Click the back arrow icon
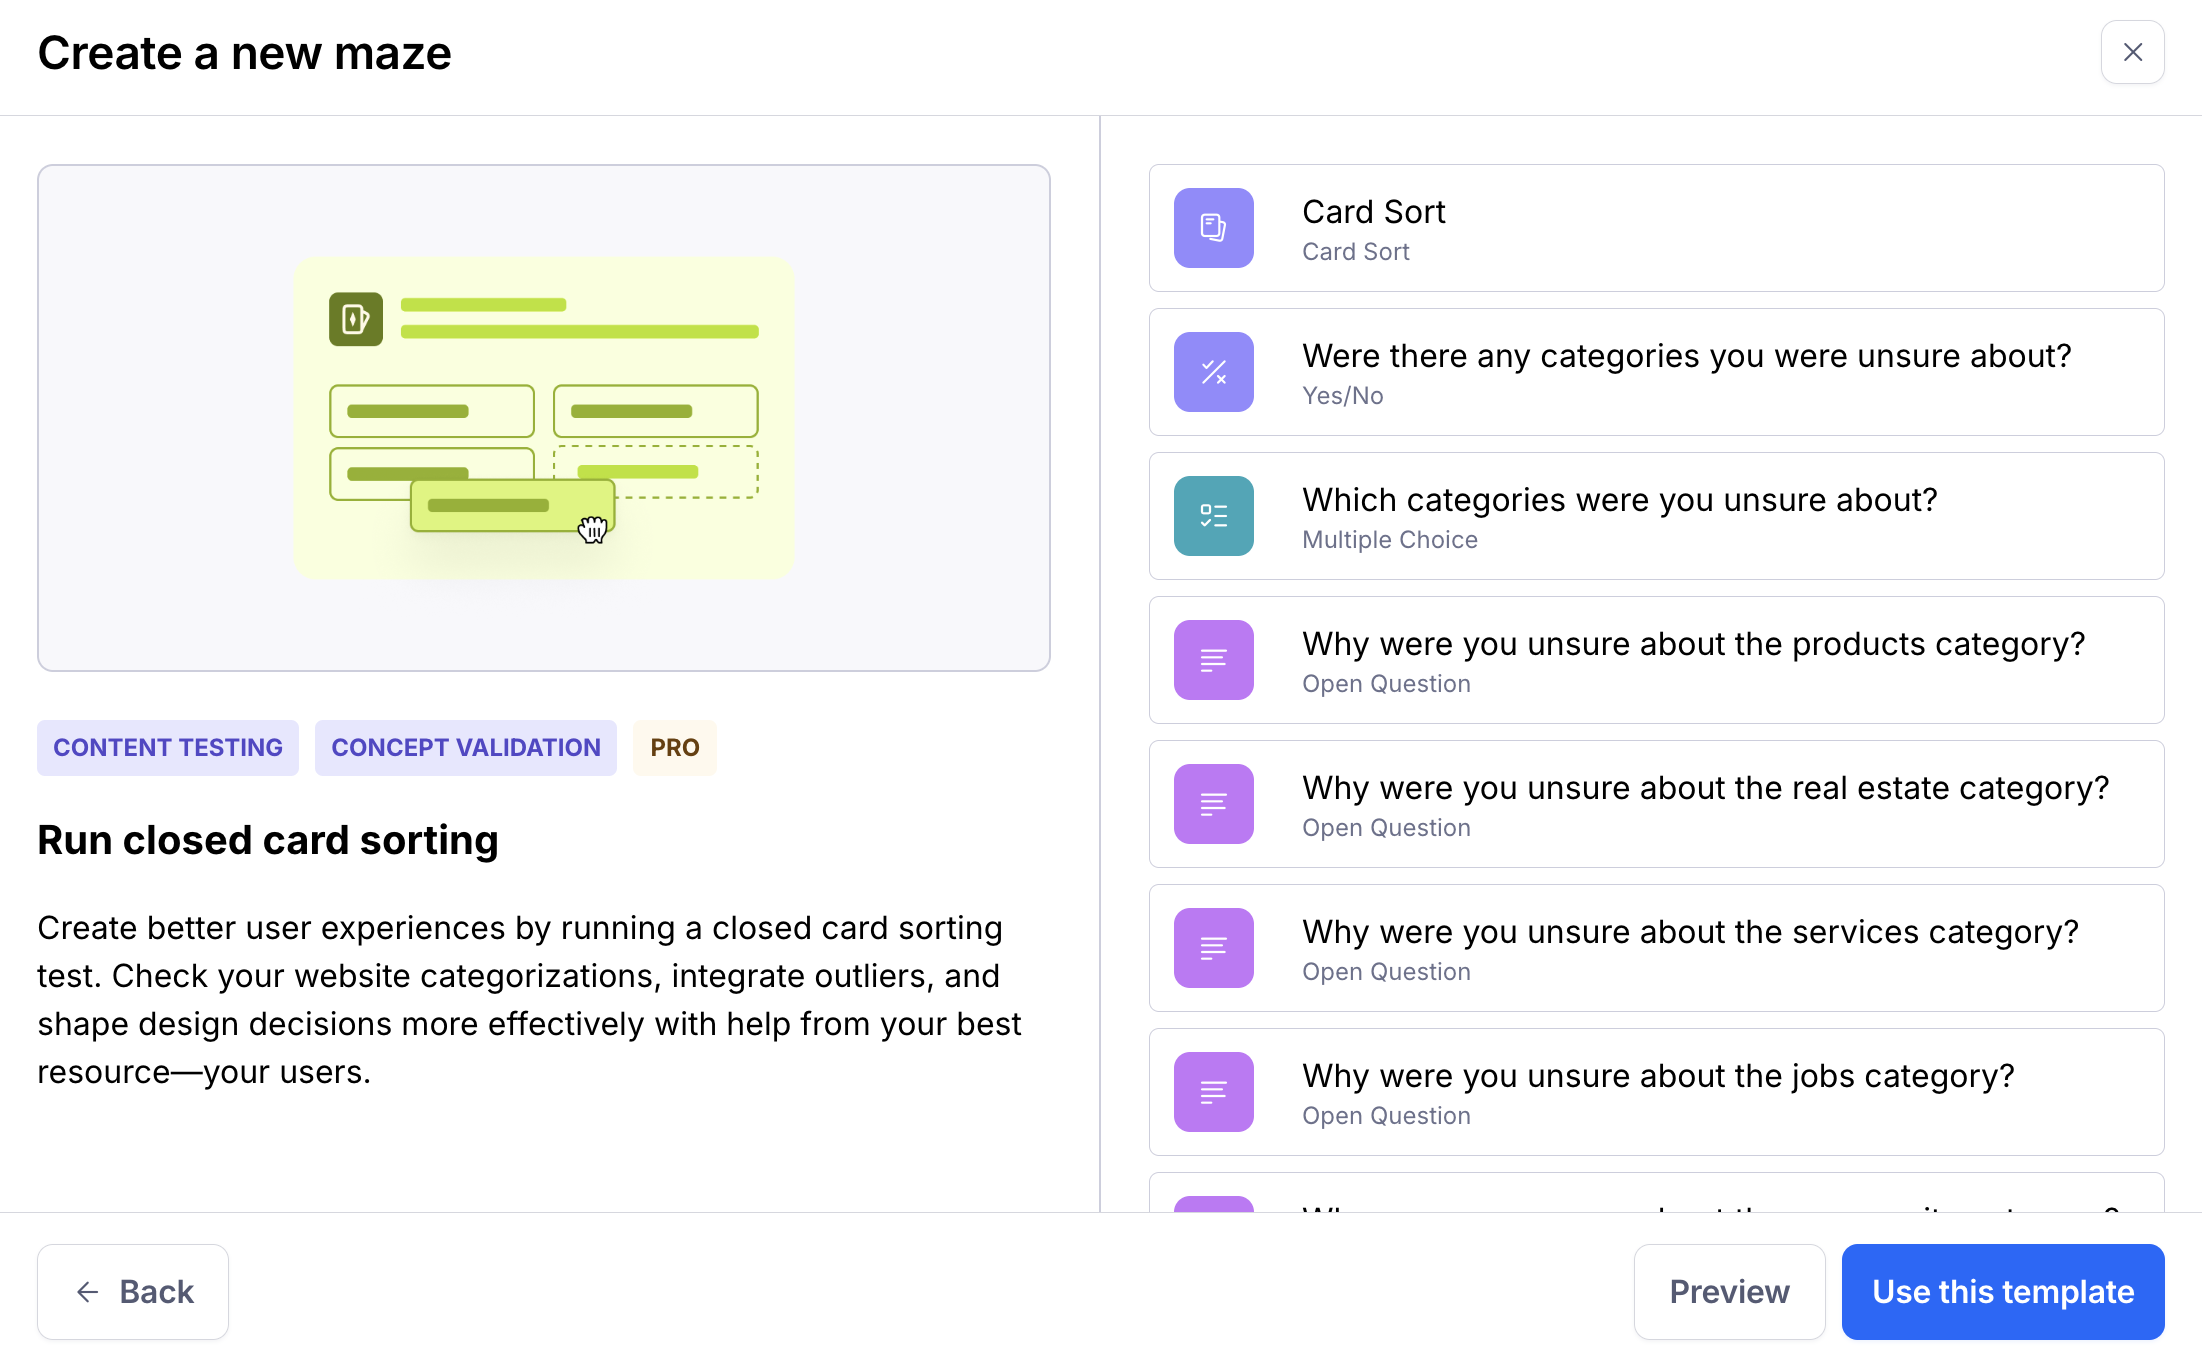 tap(88, 1291)
